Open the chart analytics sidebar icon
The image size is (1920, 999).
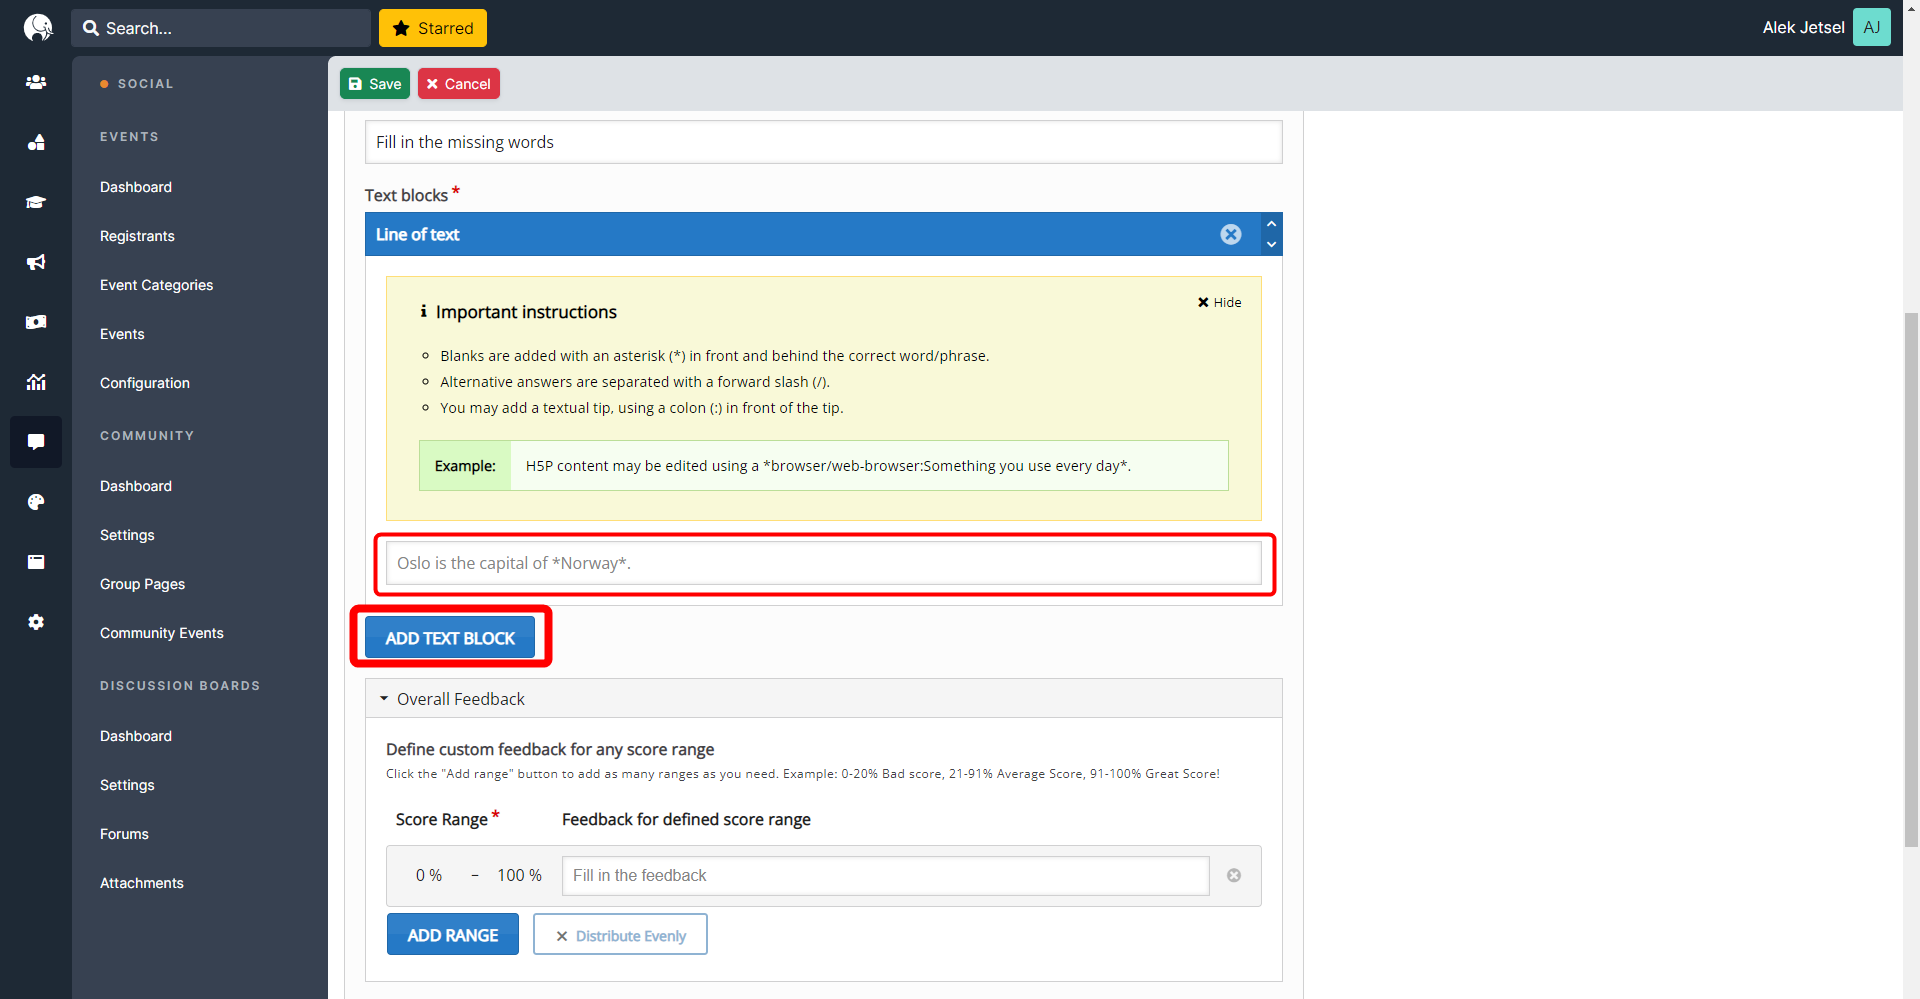pyautogui.click(x=36, y=382)
